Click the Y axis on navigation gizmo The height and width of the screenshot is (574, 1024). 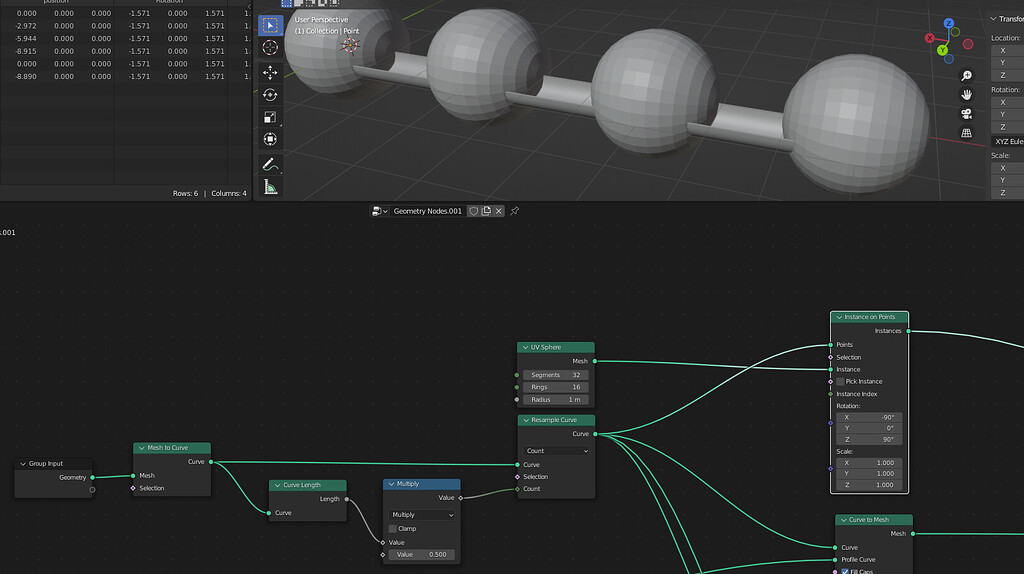pos(942,50)
